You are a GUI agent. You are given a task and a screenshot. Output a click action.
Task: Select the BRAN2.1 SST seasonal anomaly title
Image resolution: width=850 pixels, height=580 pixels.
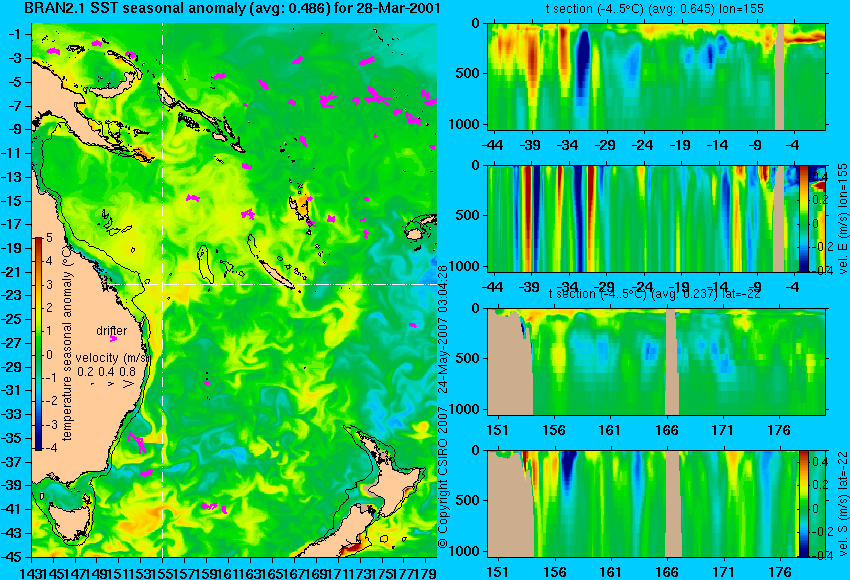tap(233, 8)
